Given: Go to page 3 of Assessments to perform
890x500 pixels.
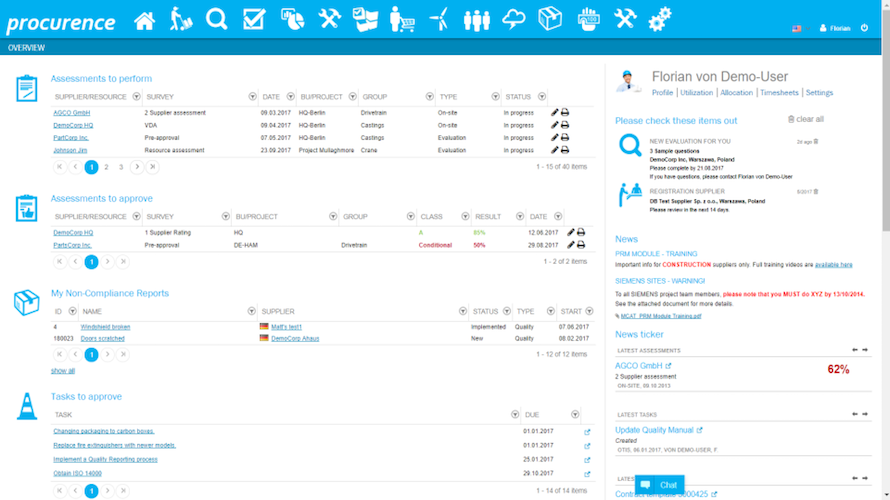Looking at the screenshot, I should pos(121,167).
